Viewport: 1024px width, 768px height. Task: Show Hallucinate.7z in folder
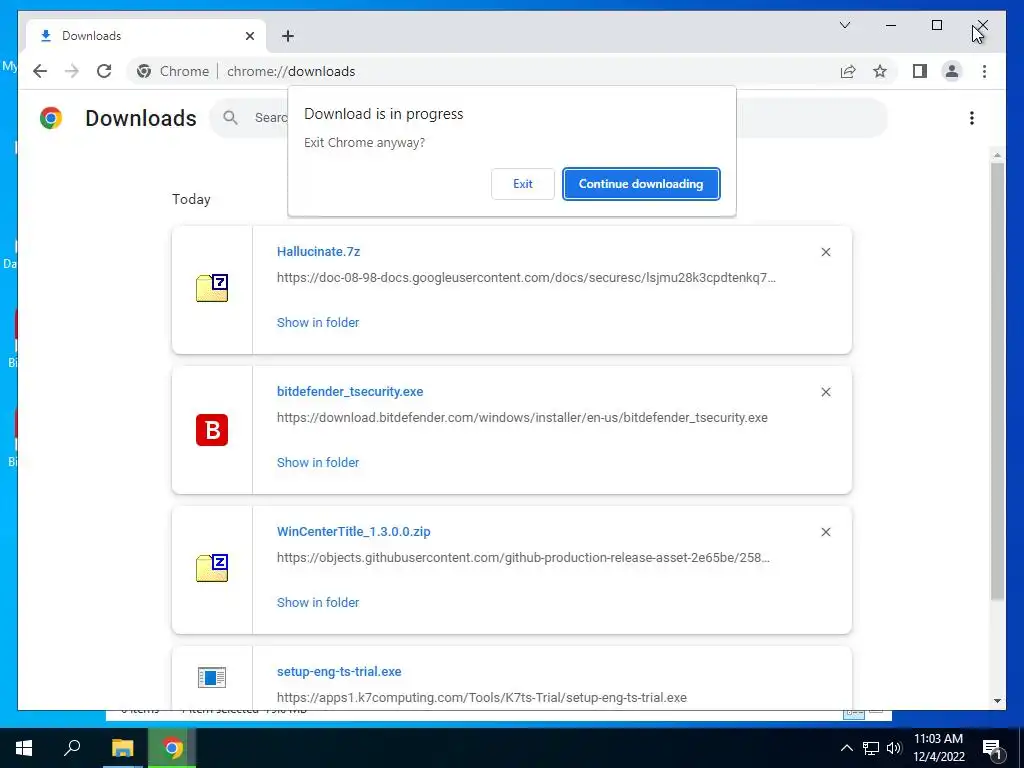318,323
